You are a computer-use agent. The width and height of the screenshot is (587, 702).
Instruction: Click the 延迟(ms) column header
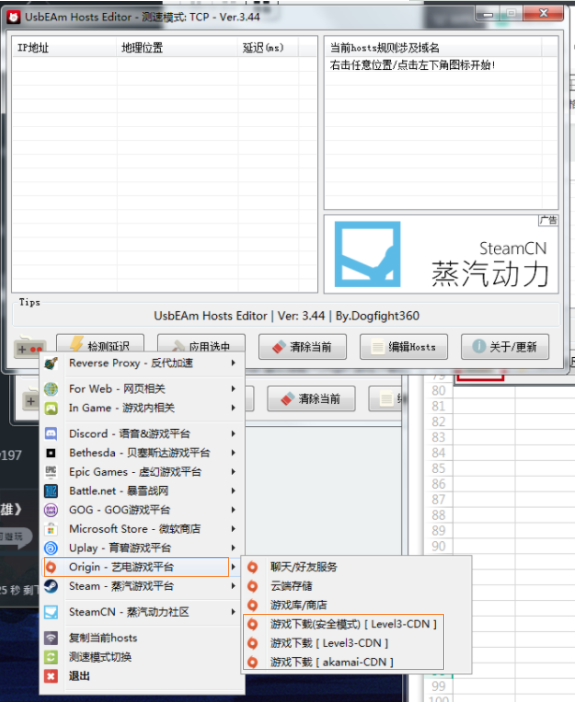click(268, 47)
